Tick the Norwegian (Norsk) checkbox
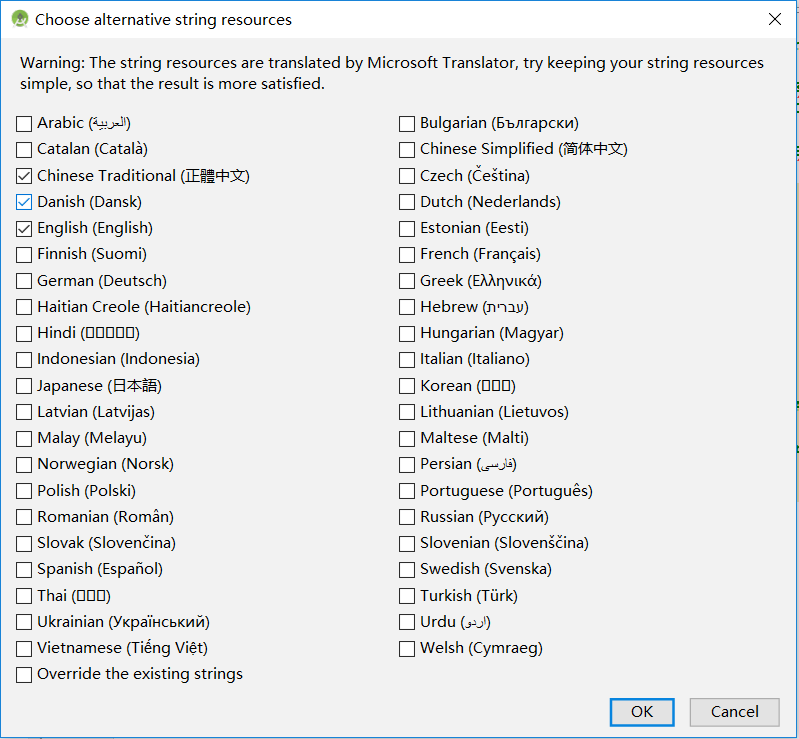 pos(24,465)
